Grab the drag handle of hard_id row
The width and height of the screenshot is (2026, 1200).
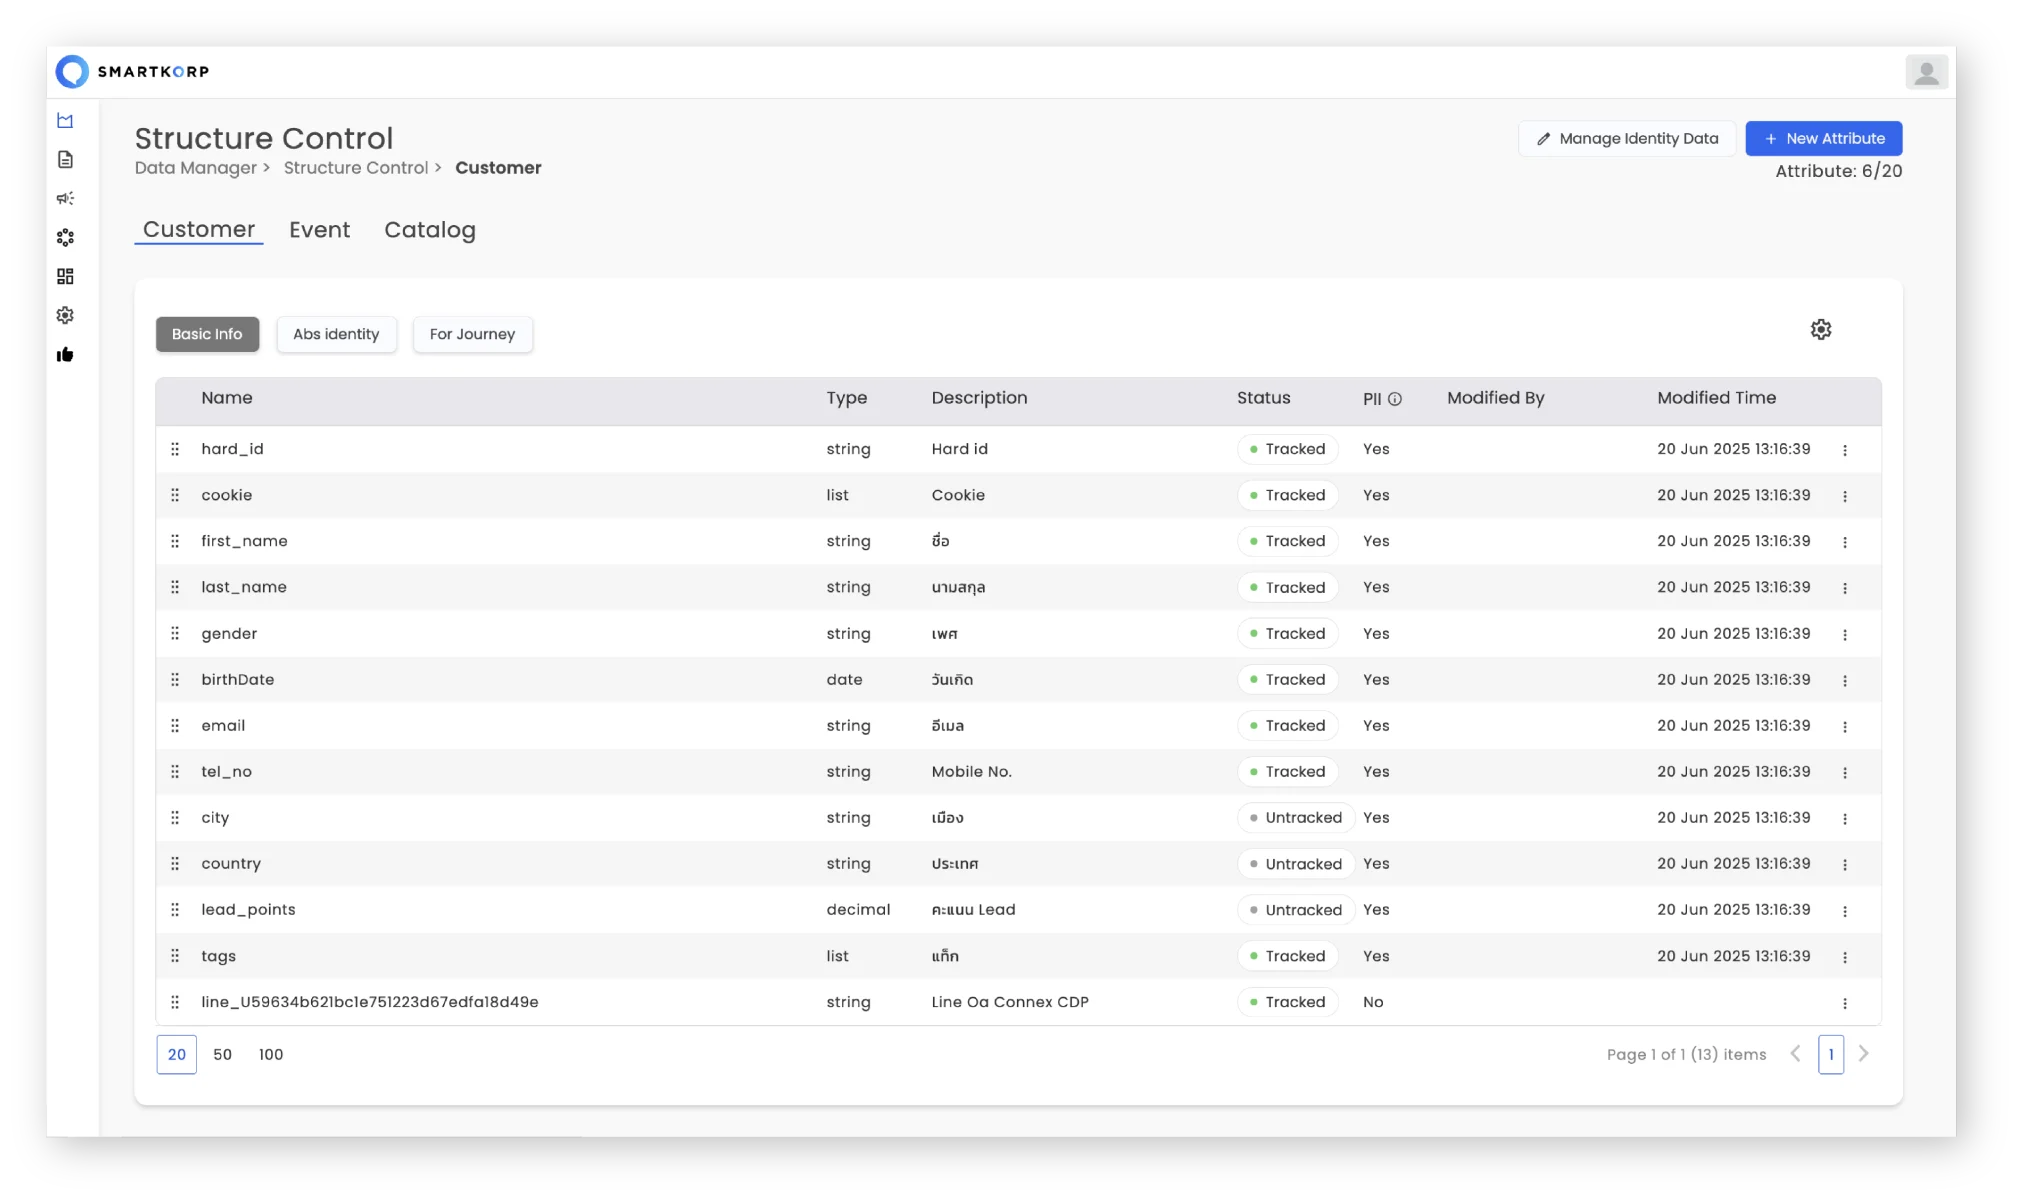175,449
